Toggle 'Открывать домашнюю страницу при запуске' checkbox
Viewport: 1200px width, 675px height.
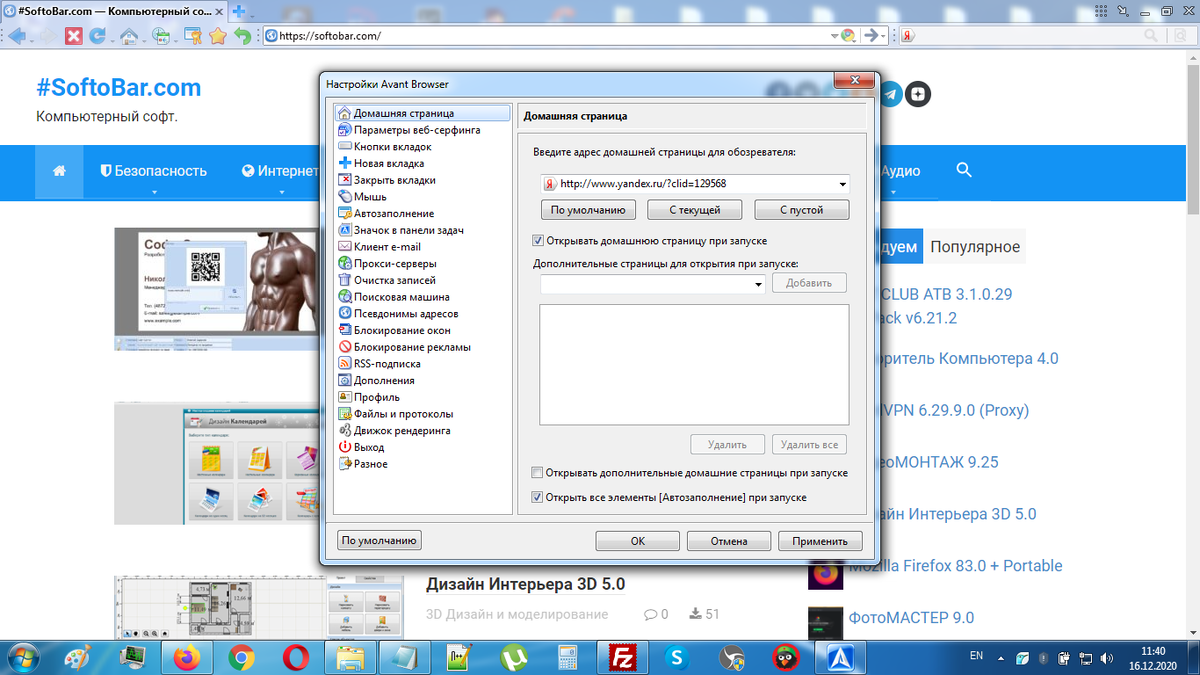click(538, 241)
